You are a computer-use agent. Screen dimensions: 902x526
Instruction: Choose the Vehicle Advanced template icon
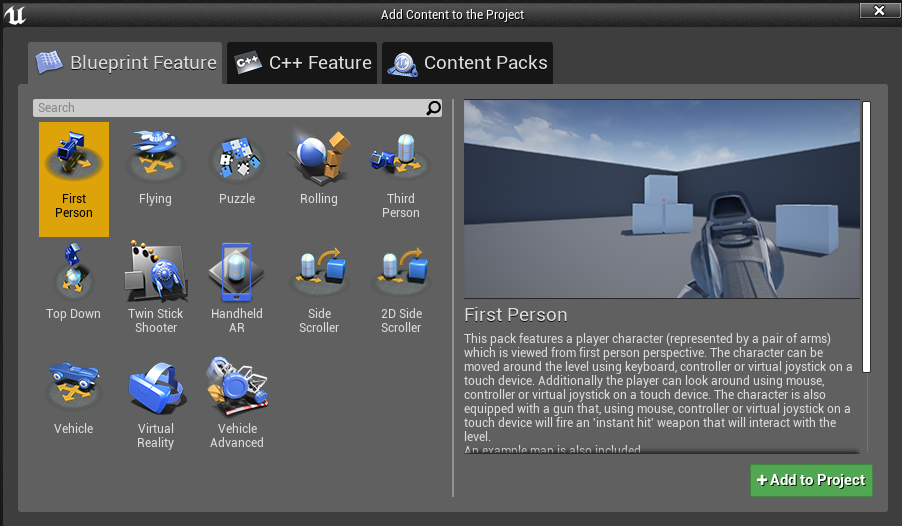(237, 386)
